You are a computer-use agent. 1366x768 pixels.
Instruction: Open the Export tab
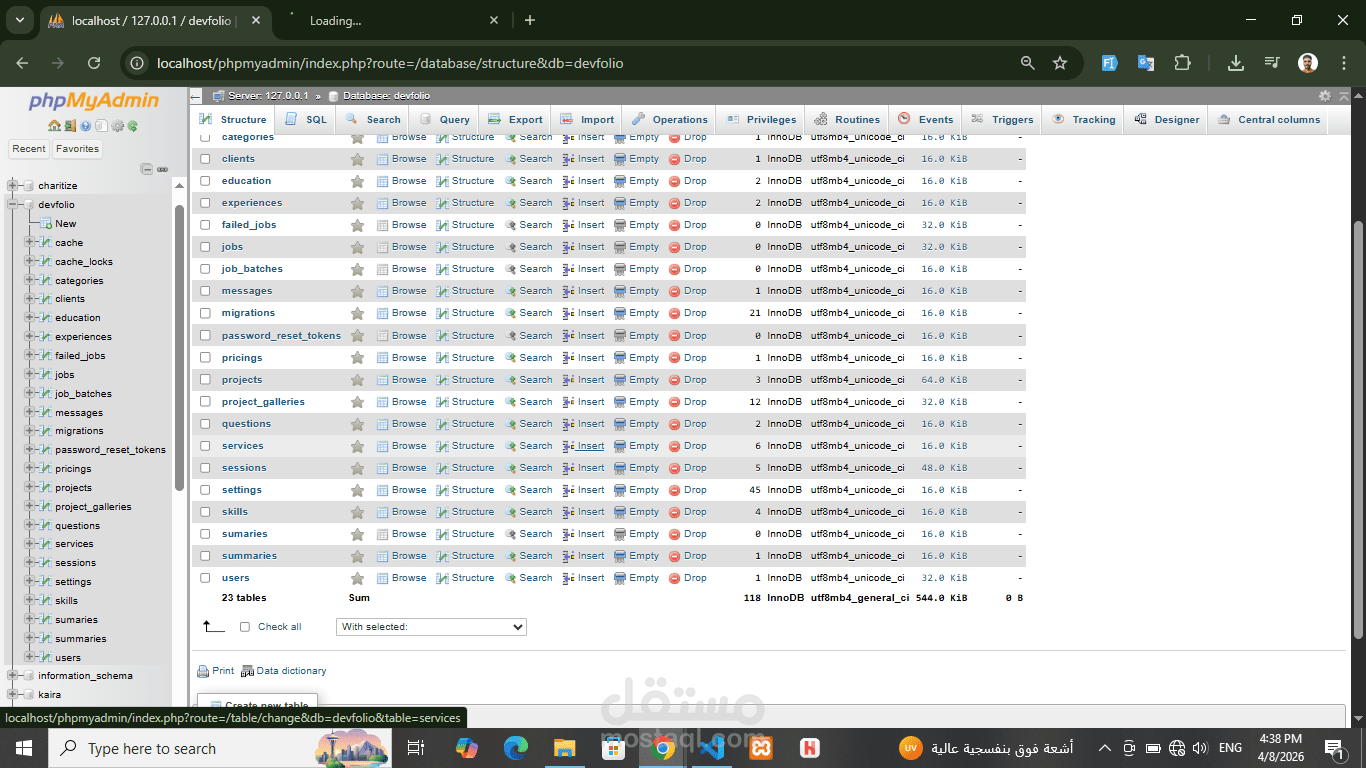point(515,119)
